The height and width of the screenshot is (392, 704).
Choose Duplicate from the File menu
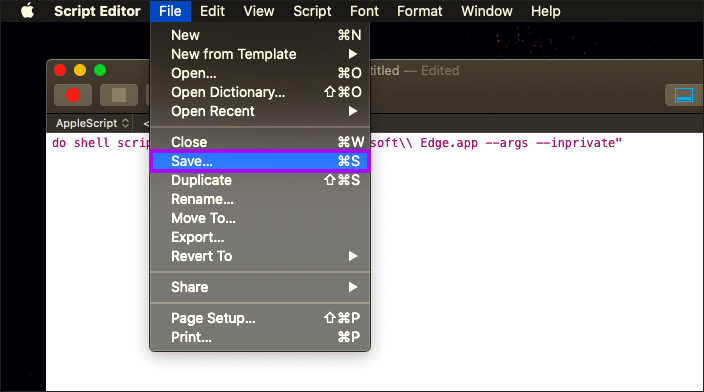pyautogui.click(x=260, y=180)
